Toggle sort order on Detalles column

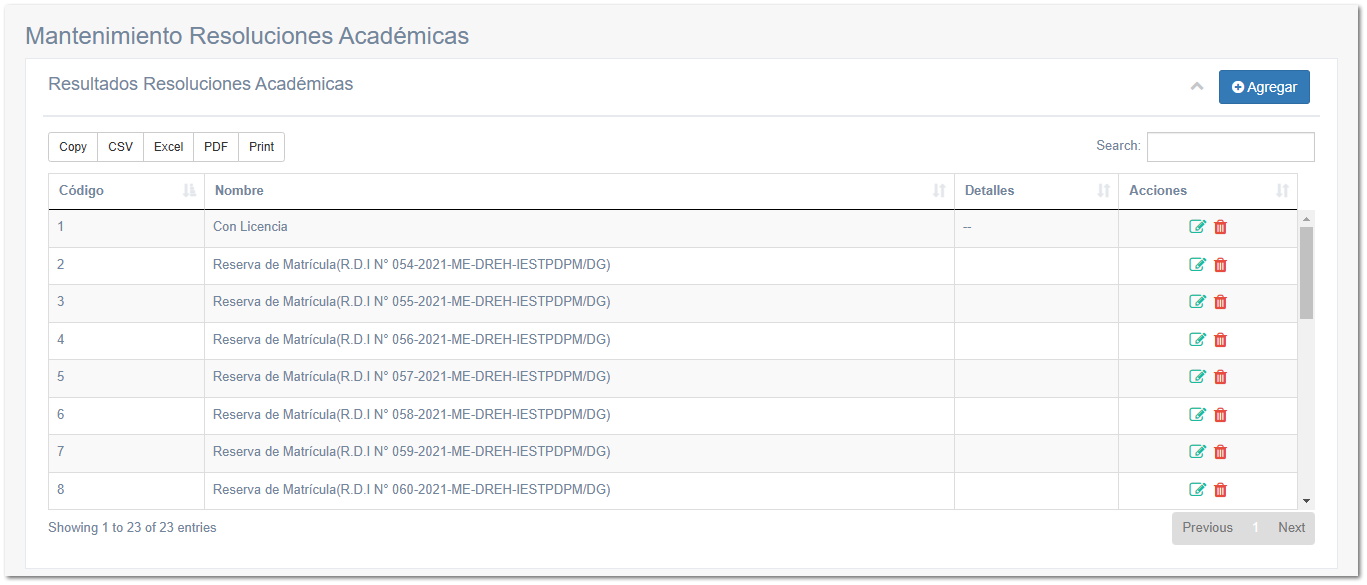1102,190
